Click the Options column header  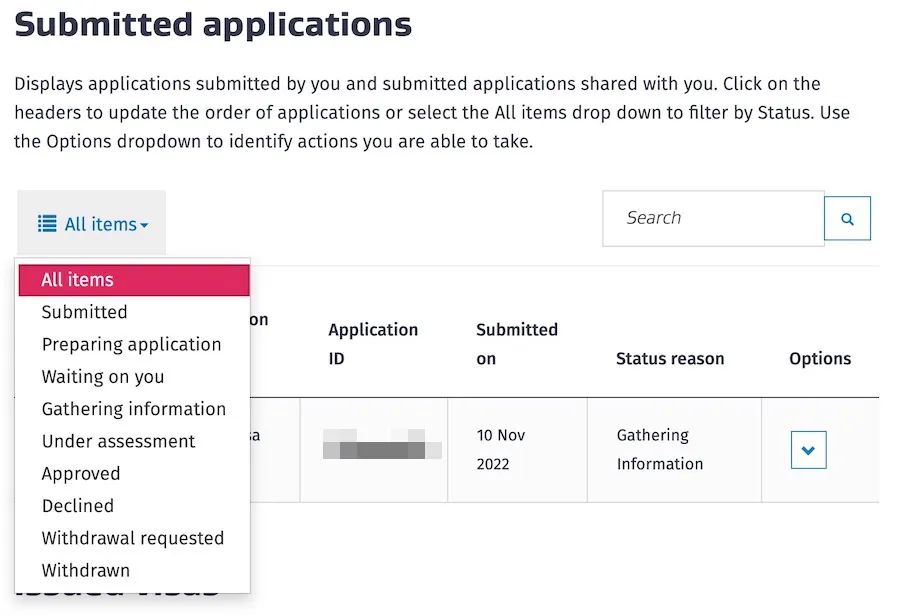(819, 358)
